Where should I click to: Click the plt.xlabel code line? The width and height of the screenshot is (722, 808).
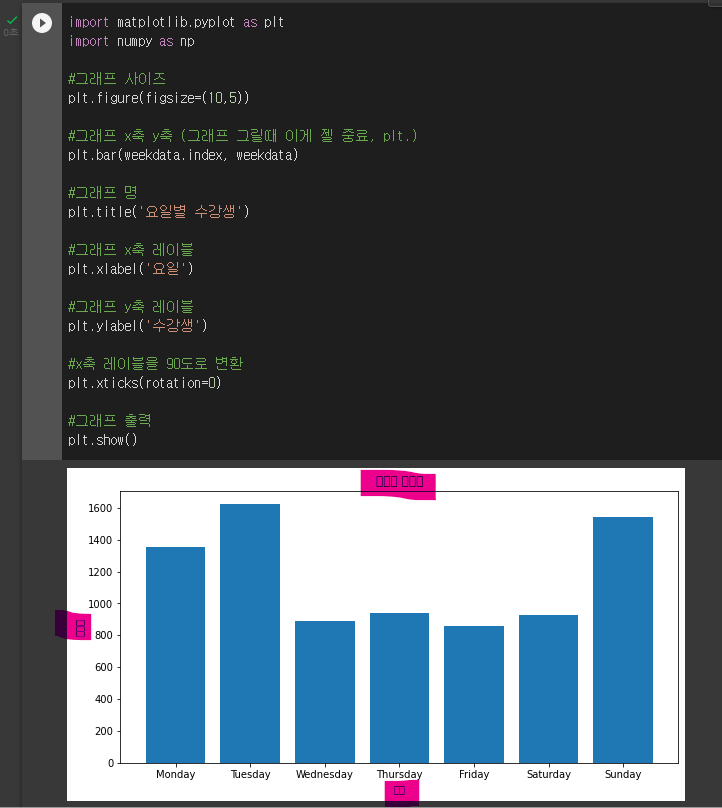click(x=131, y=269)
